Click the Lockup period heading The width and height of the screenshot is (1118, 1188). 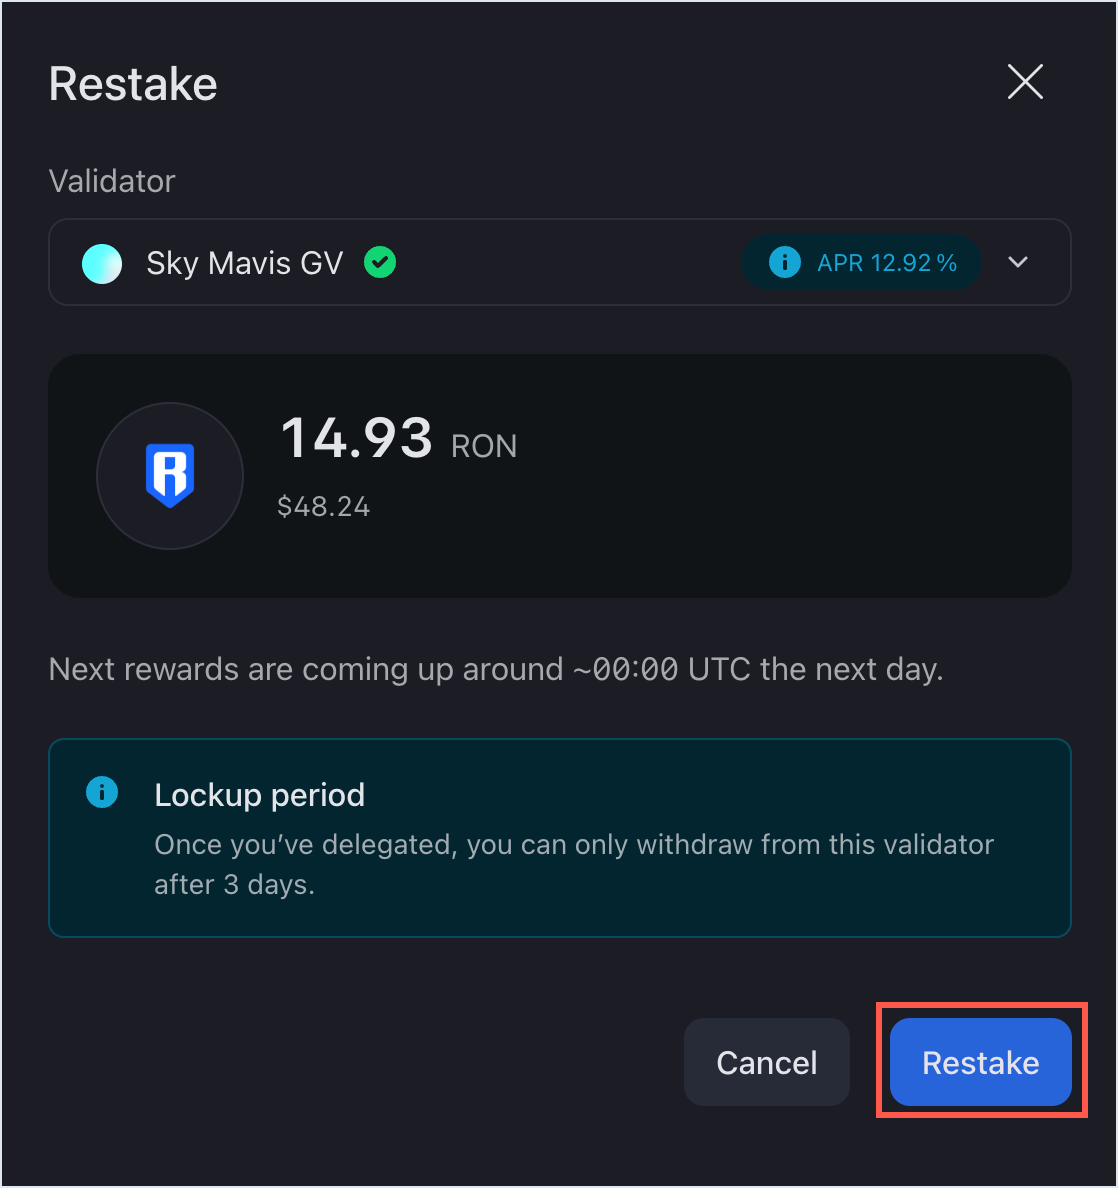point(260,795)
